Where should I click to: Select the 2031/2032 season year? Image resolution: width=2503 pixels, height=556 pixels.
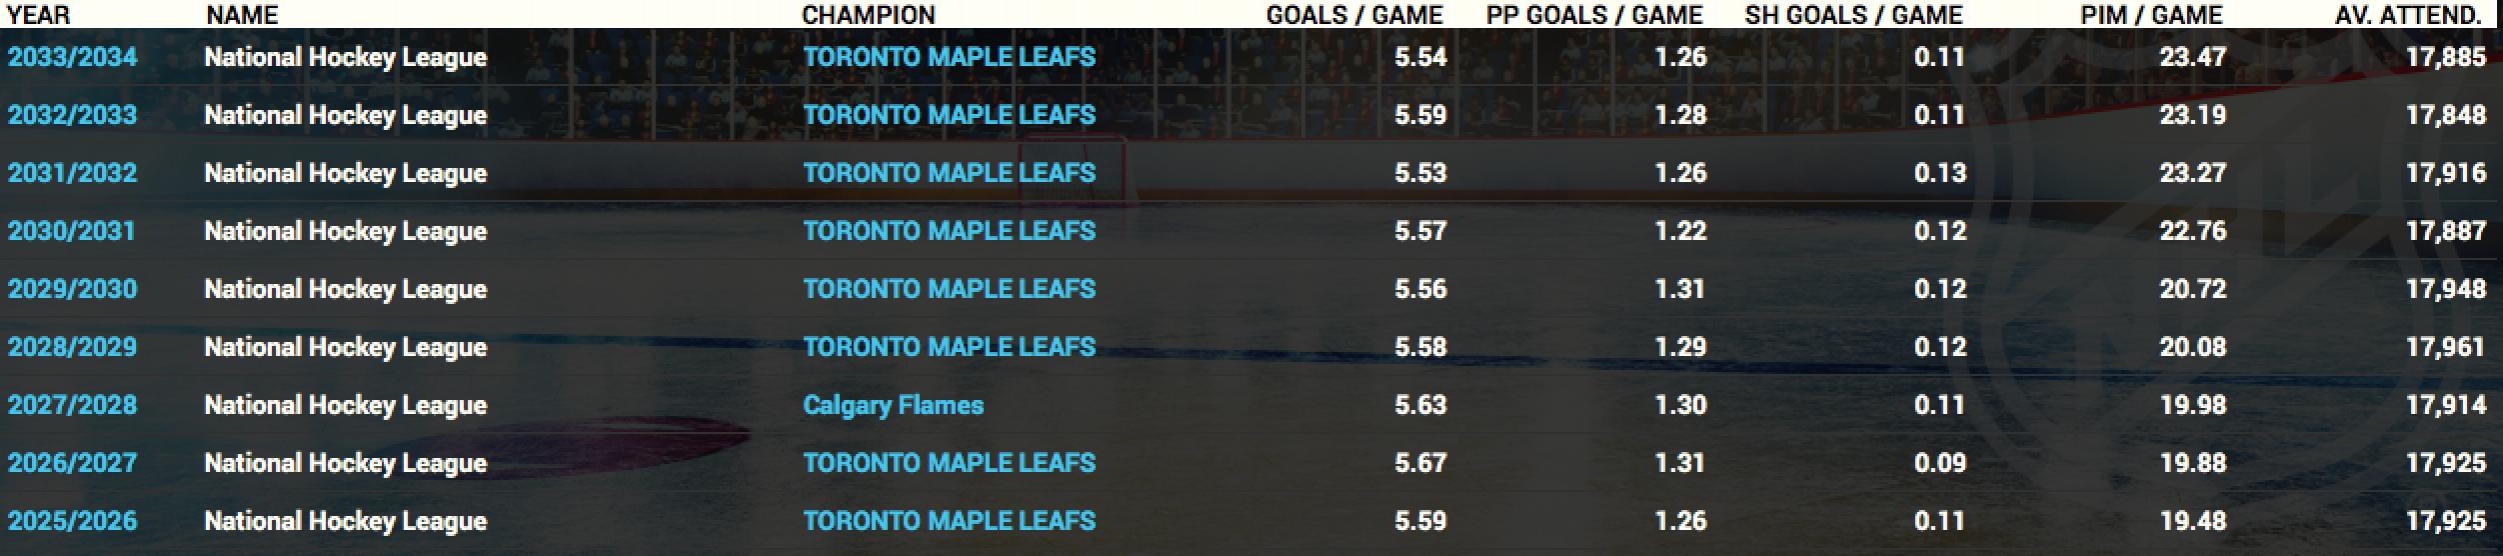point(72,173)
